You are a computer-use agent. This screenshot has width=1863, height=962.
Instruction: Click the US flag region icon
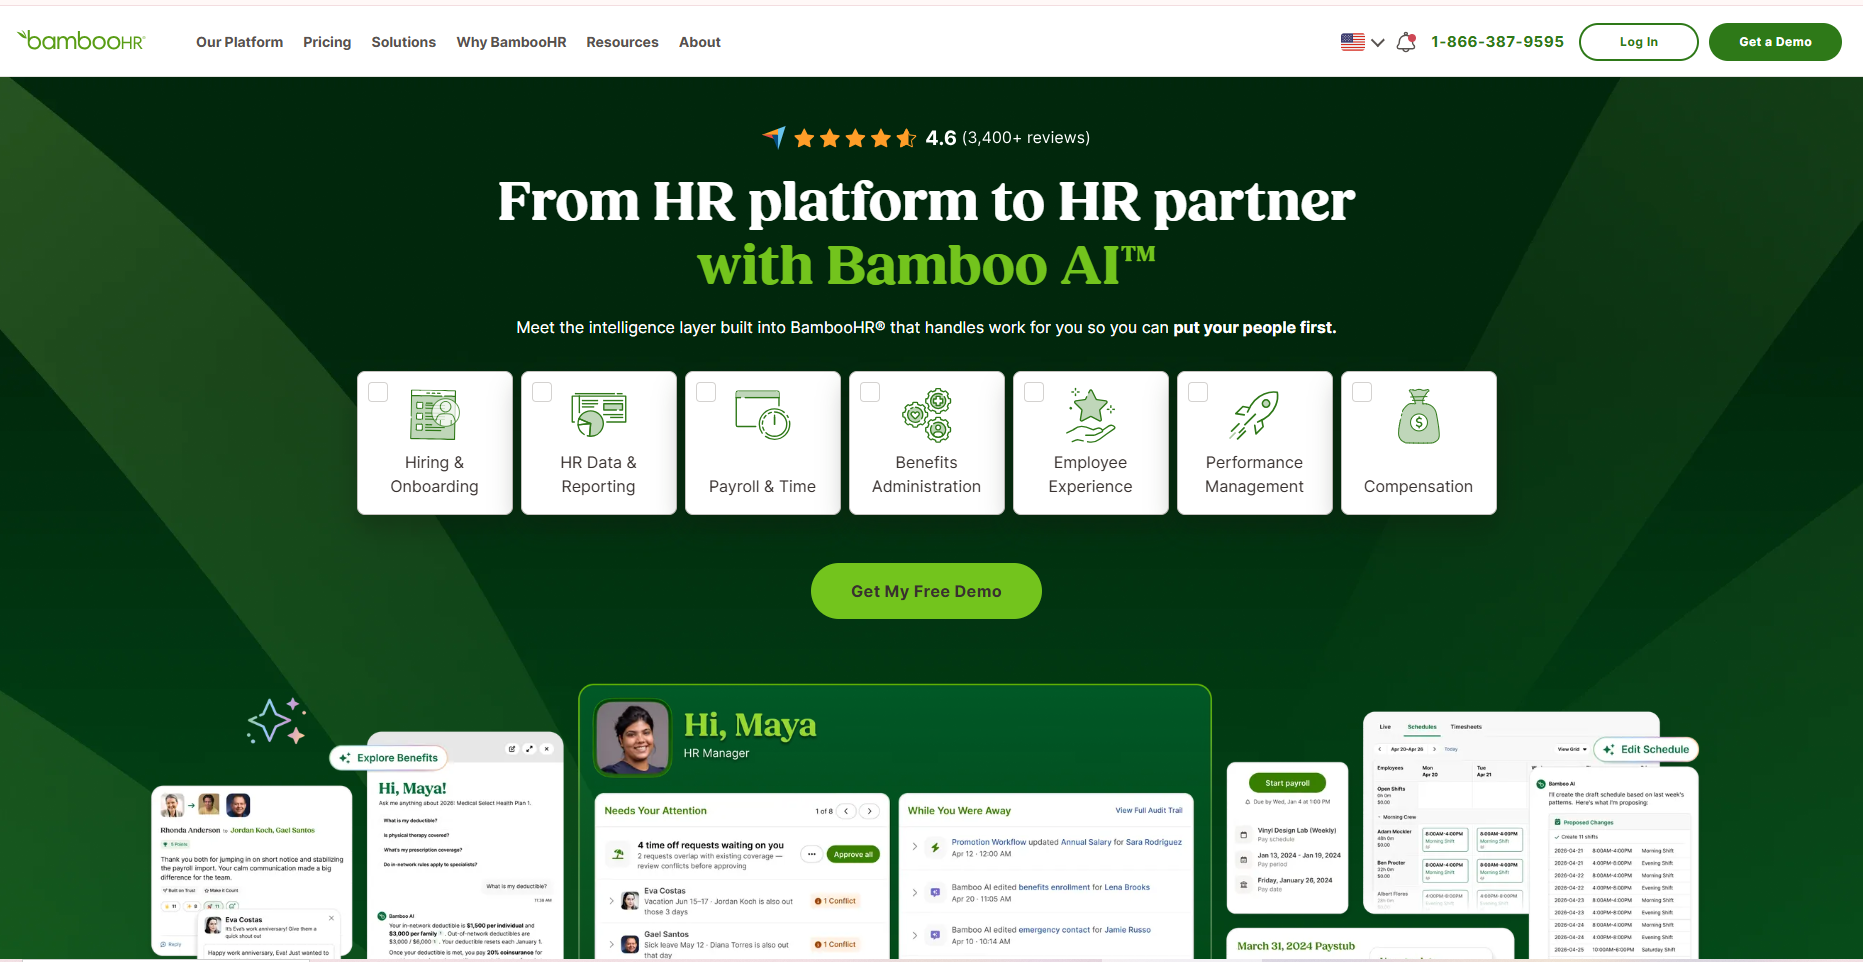coord(1352,42)
